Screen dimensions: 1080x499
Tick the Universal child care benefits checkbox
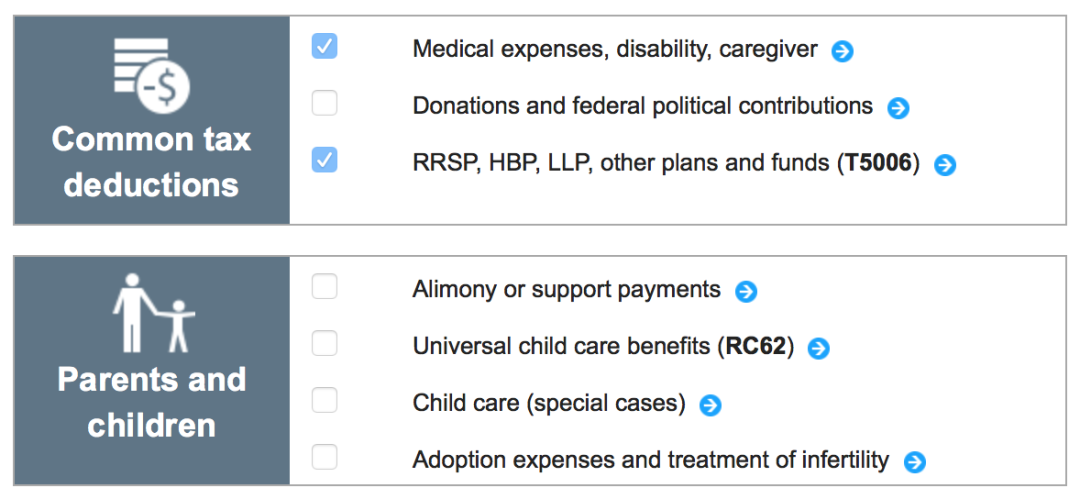(x=324, y=344)
